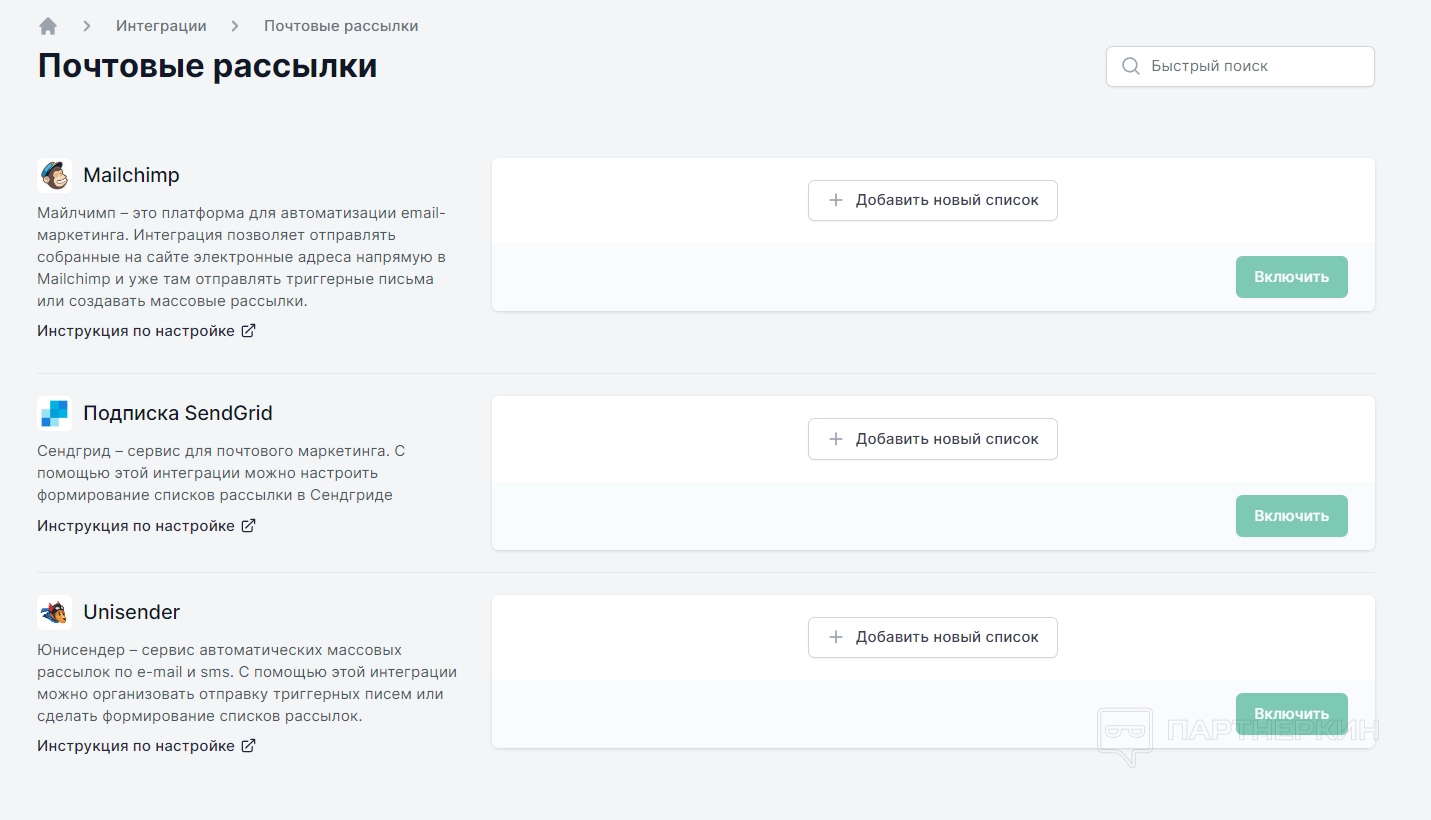Click the Mailchimp monkey logo icon
Screen dimensions: 1431x820
(x=54, y=175)
